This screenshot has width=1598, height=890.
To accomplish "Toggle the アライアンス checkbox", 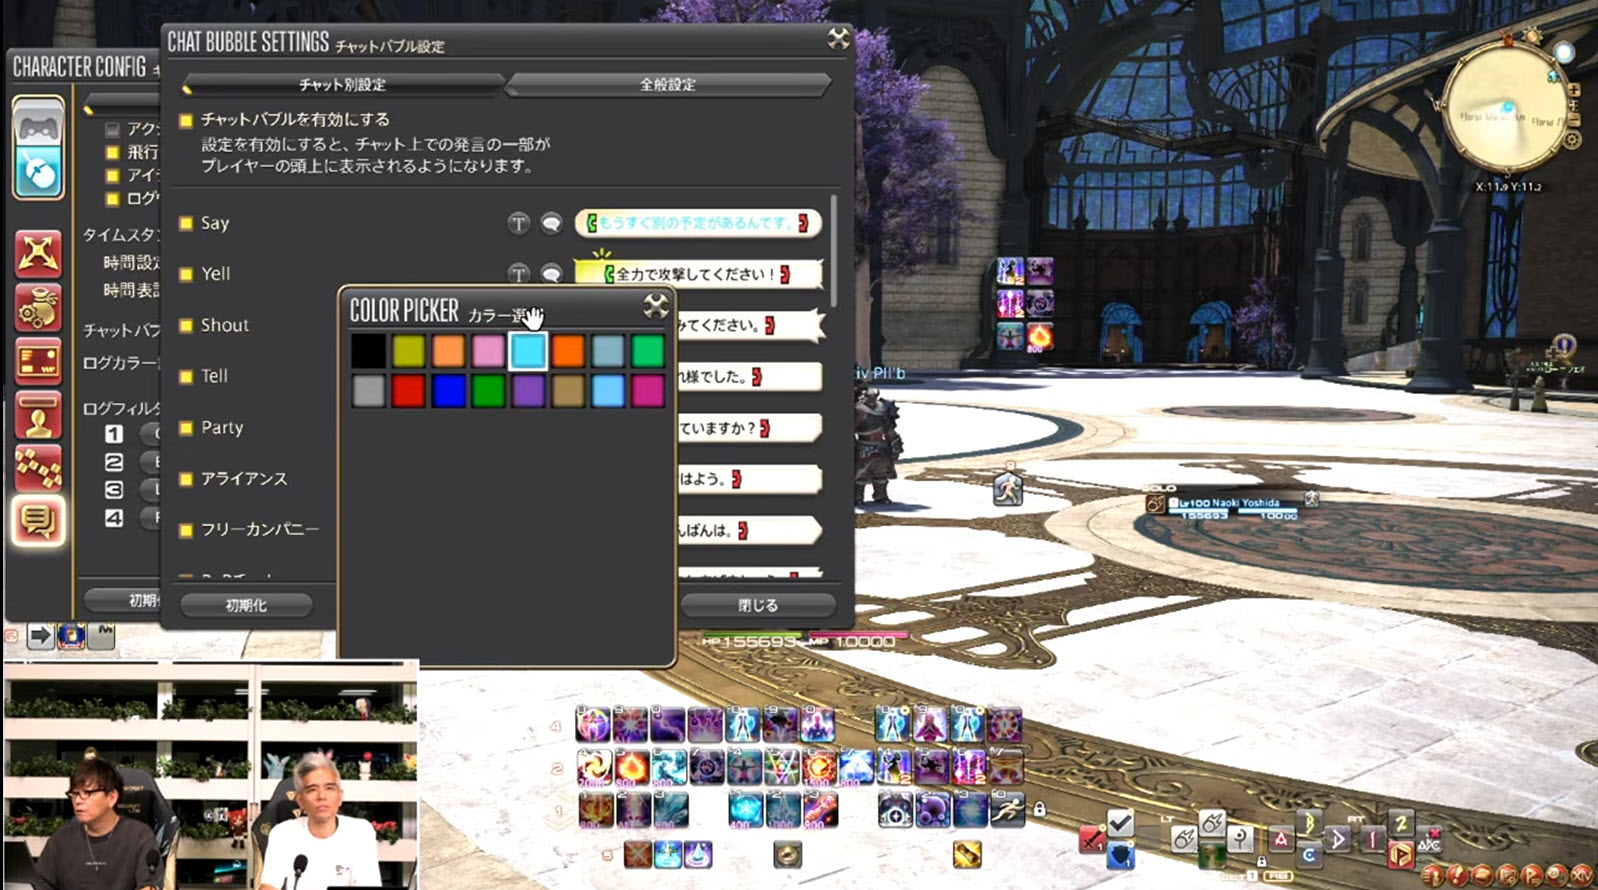I will click(x=186, y=479).
